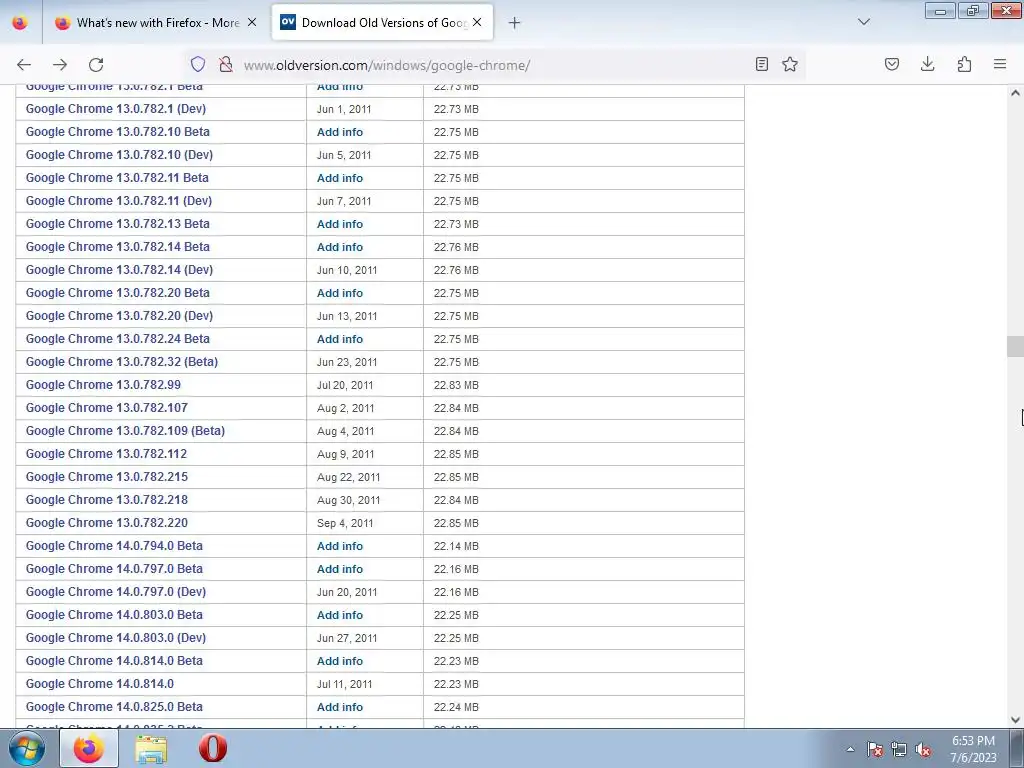This screenshot has height=768, width=1024.
Task: Launch Opera from the taskbar
Action: coord(213,748)
